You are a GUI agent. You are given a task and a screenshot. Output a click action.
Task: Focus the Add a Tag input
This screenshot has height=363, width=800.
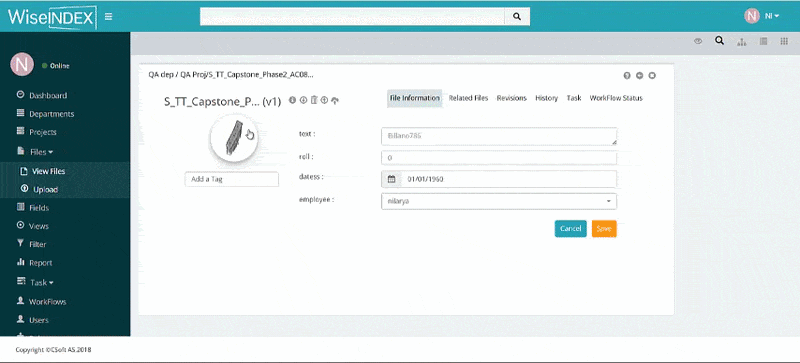tap(232, 179)
